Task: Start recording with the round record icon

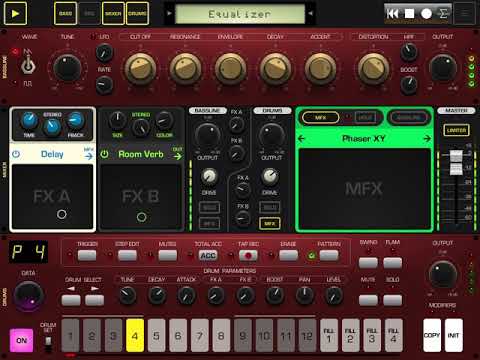Action: (x=426, y=14)
